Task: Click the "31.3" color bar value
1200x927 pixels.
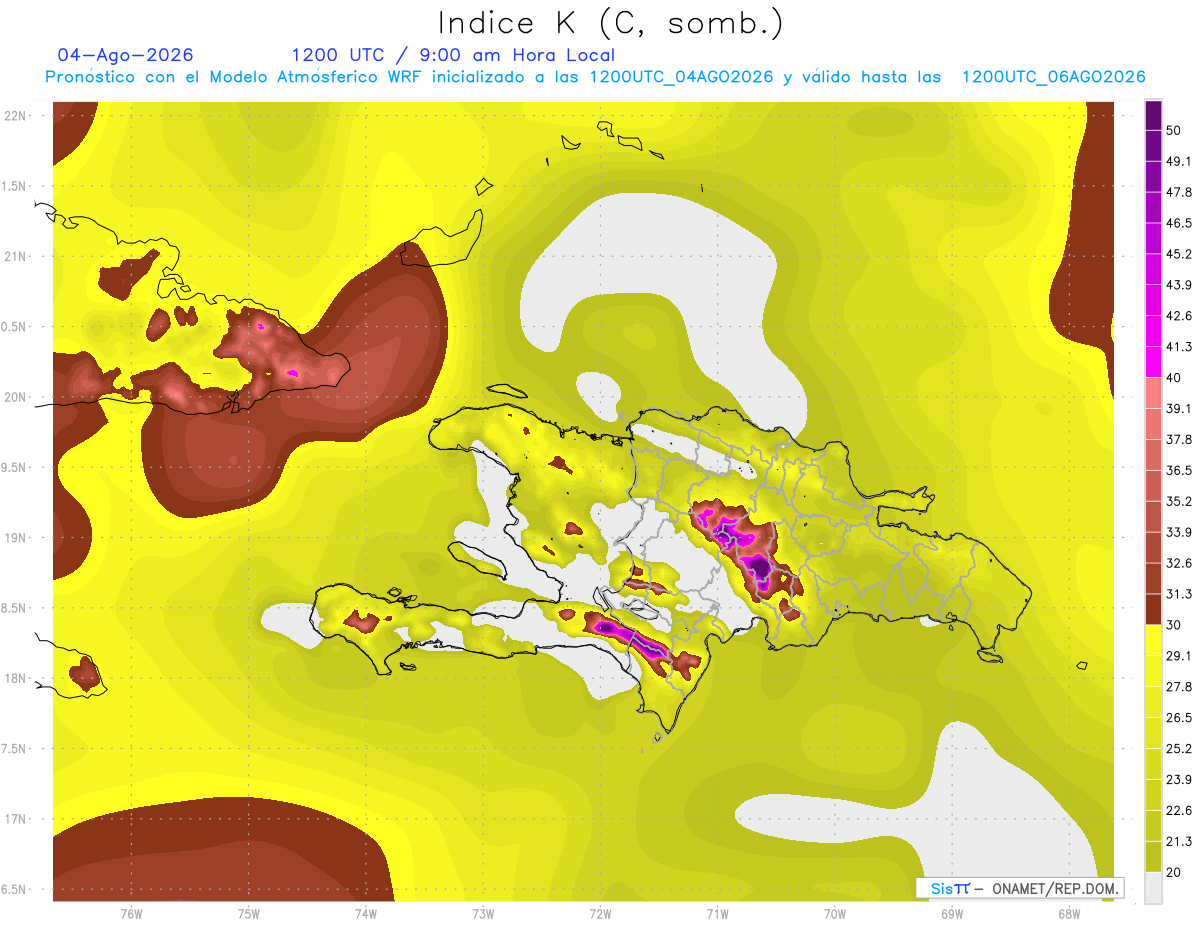Action: pos(1178,594)
